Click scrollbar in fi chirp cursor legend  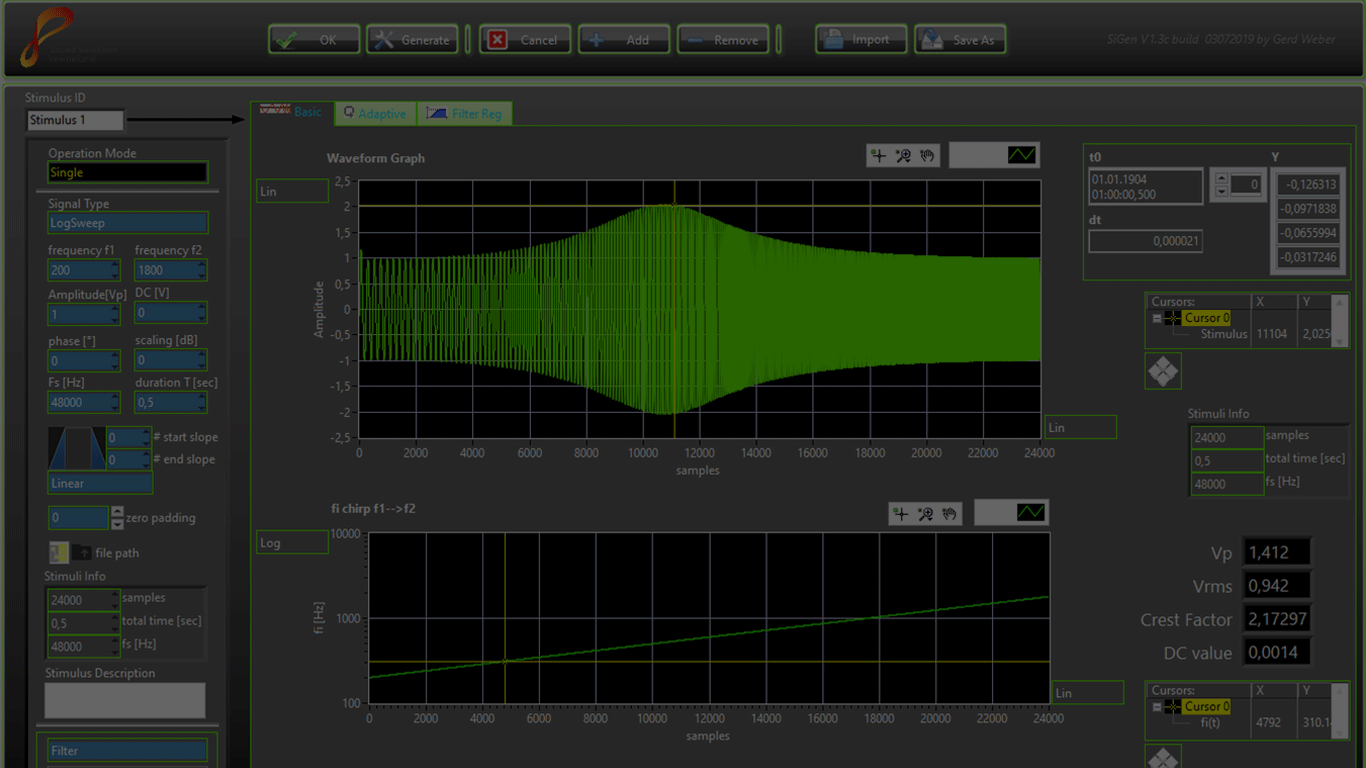(1341, 709)
